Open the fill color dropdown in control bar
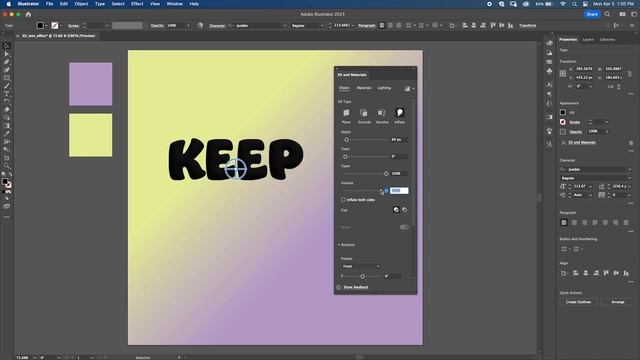 [46, 25]
